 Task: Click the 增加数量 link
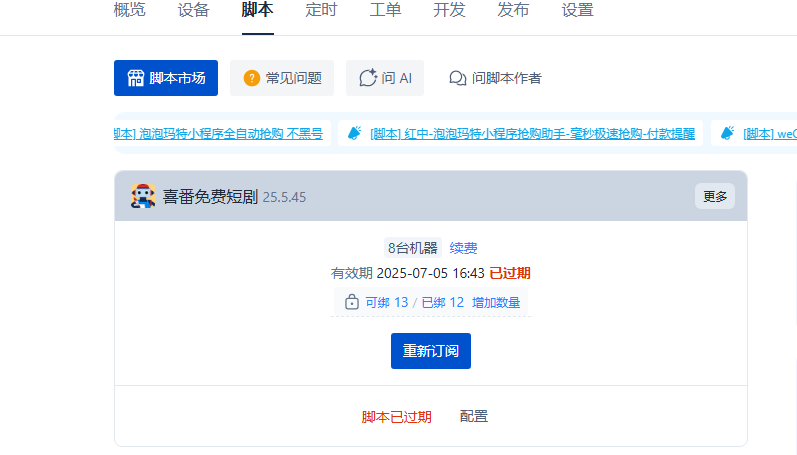pos(496,302)
